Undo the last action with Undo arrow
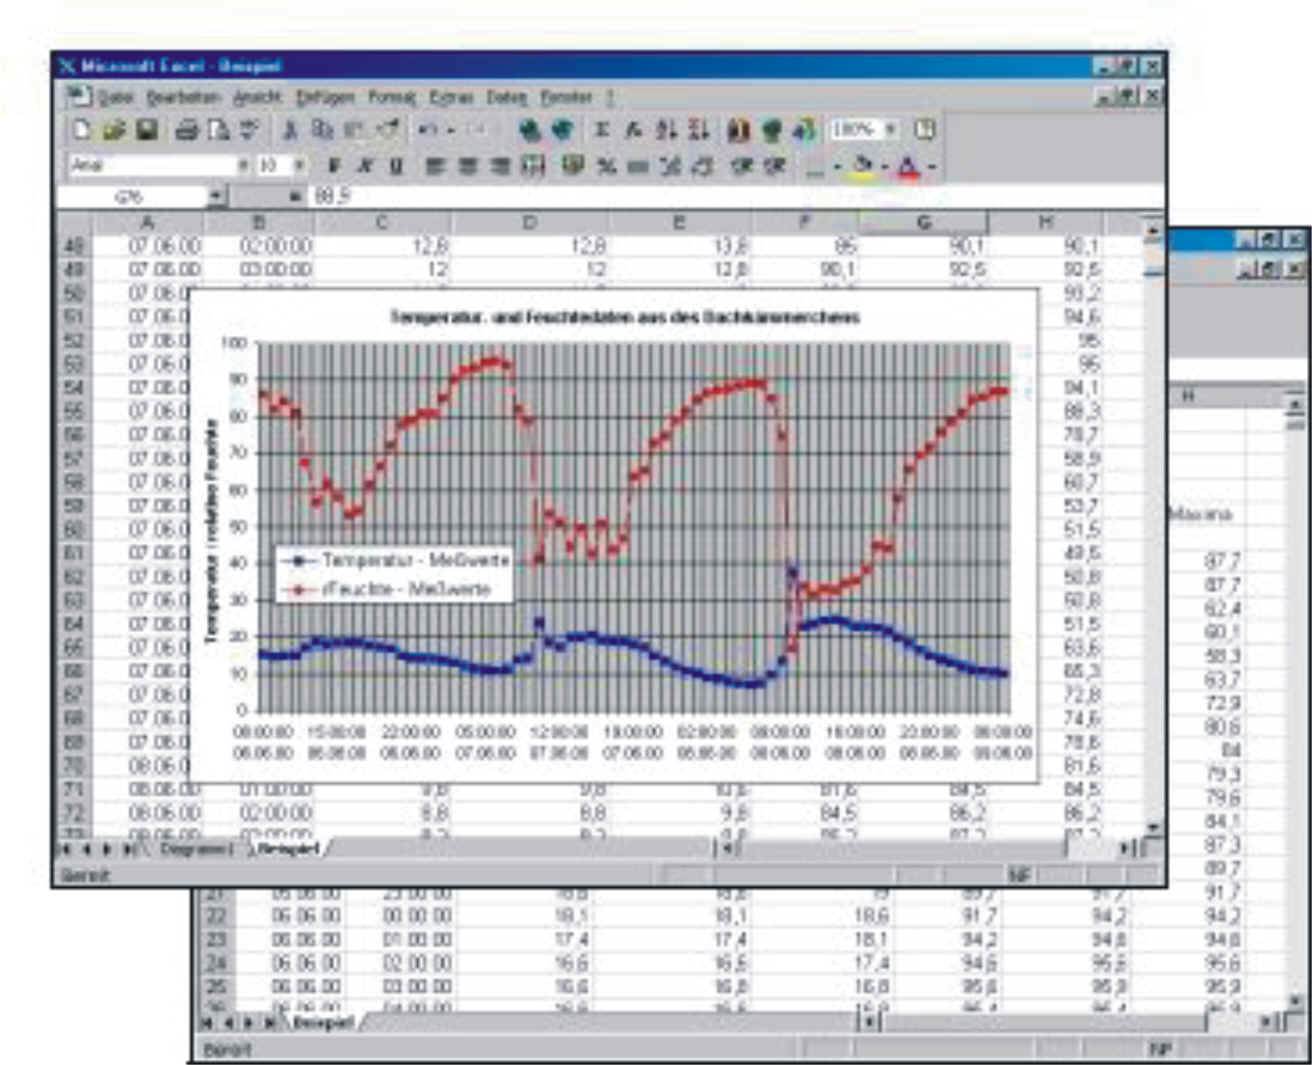The width and height of the screenshot is (1312, 1065). click(x=428, y=130)
